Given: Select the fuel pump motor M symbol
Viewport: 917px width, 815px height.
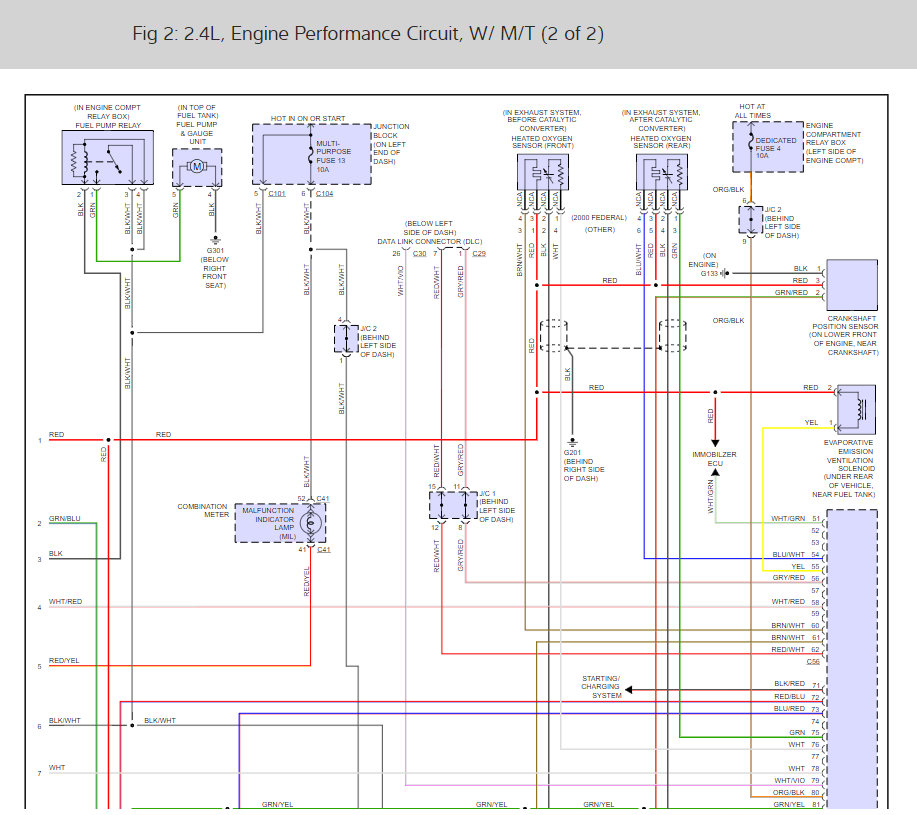Looking at the screenshot, I should pos(197,164).
